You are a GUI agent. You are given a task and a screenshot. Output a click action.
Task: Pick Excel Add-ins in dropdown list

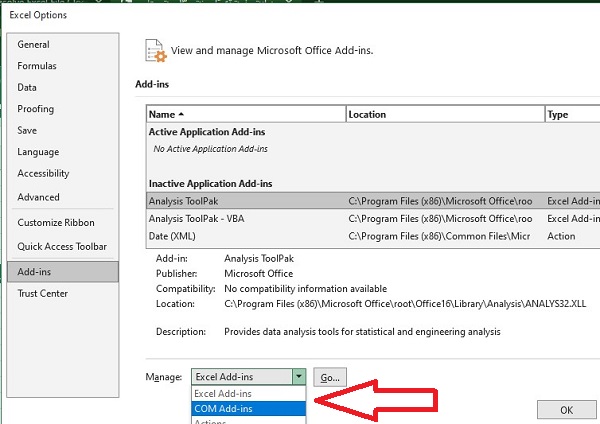coord(225,394)
